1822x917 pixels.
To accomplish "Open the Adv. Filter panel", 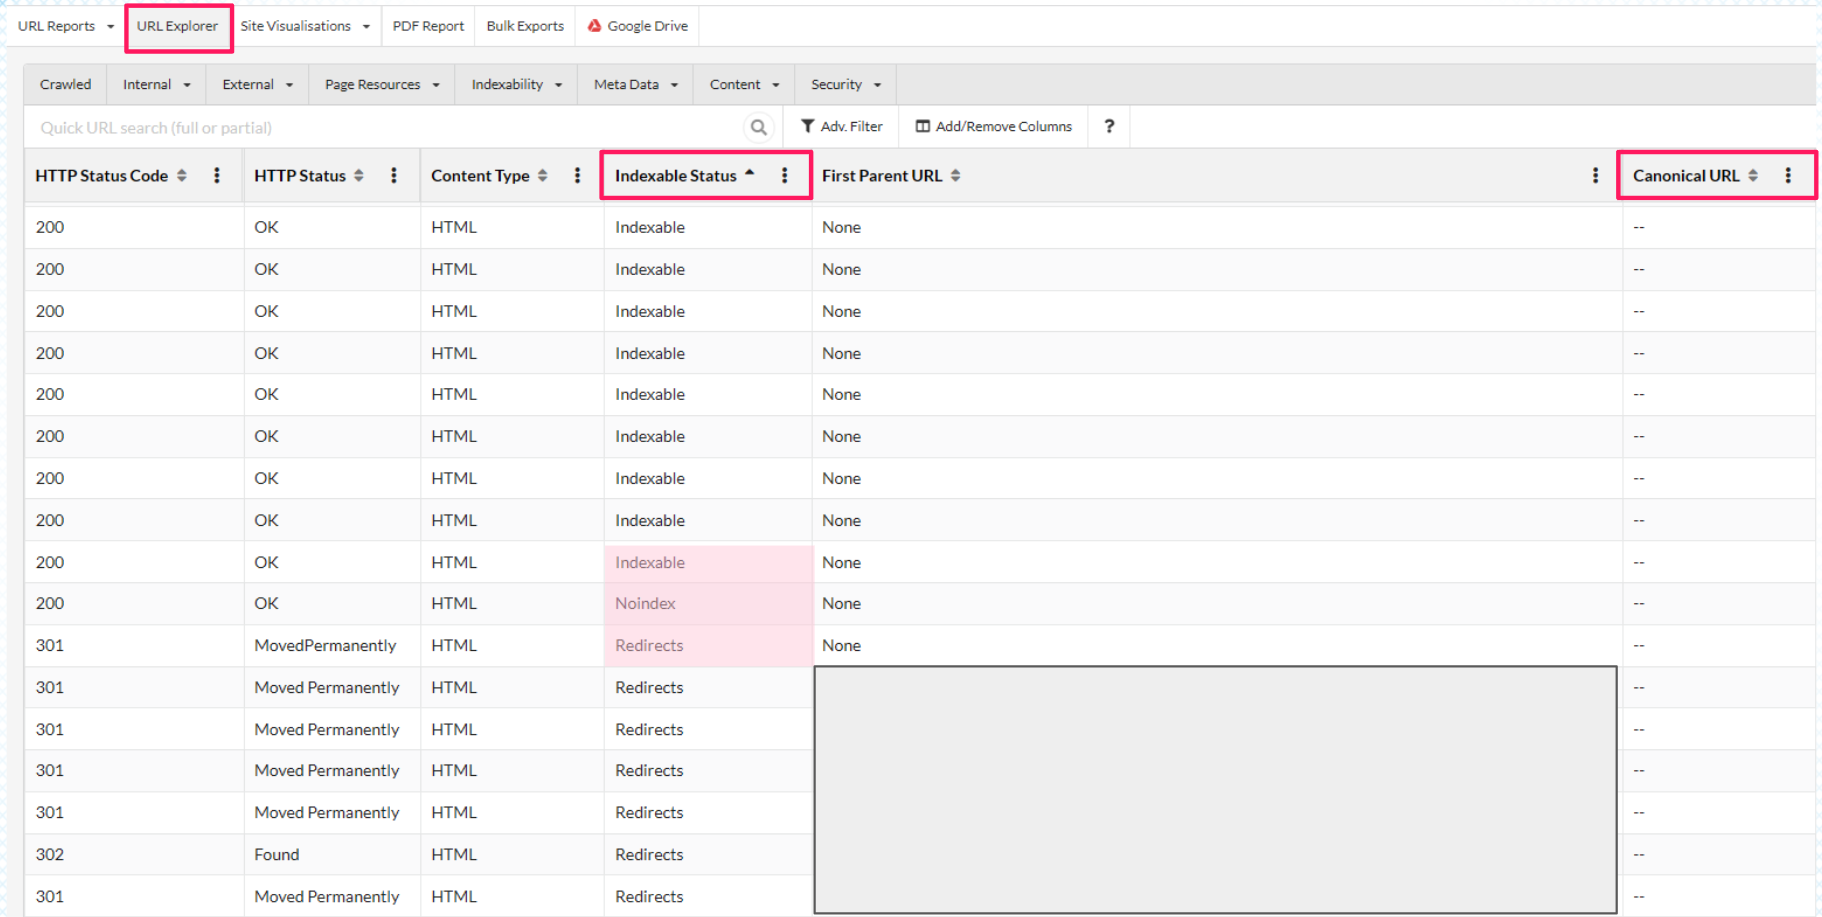I will [x=843, y=126].
